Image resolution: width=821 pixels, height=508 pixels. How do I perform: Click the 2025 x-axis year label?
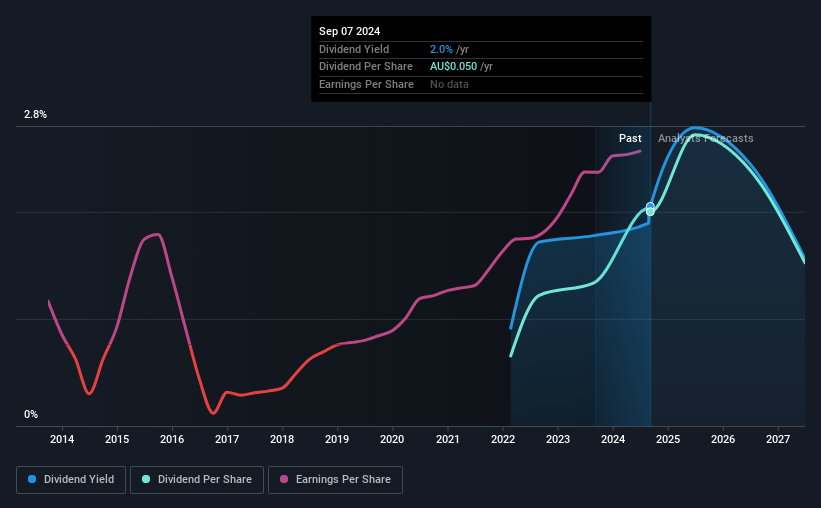pos(668,439)
